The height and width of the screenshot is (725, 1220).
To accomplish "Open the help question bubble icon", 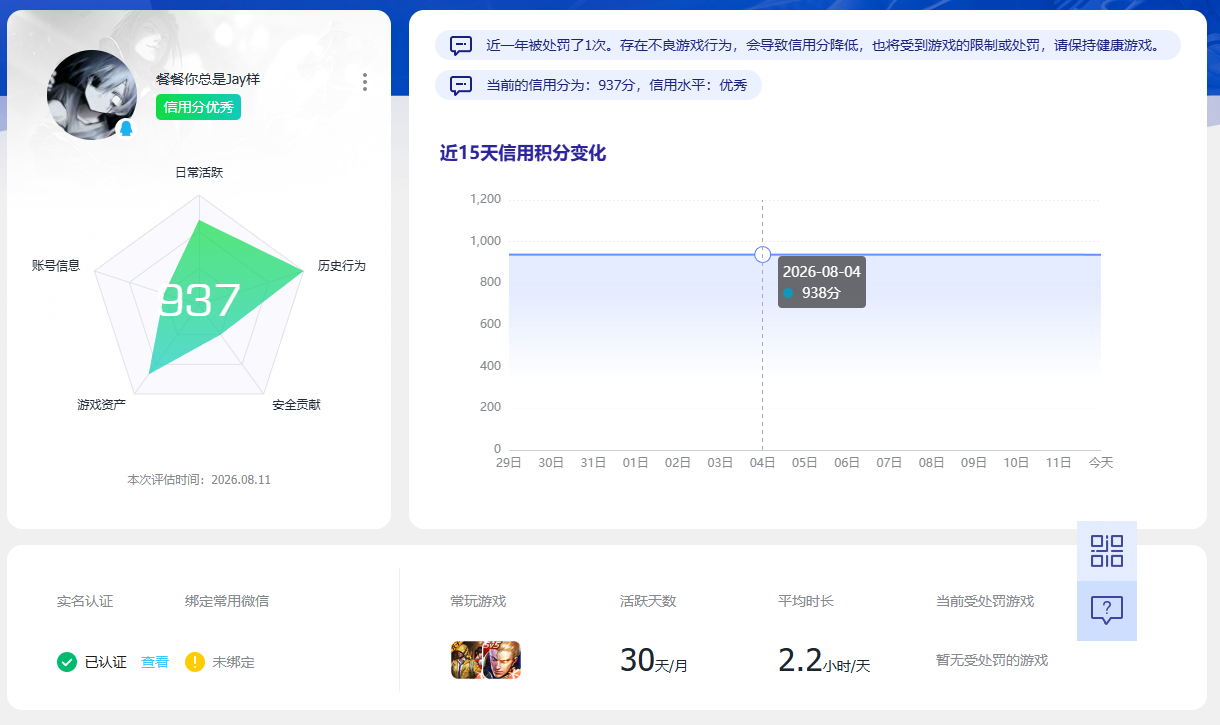I will 1107,610.
